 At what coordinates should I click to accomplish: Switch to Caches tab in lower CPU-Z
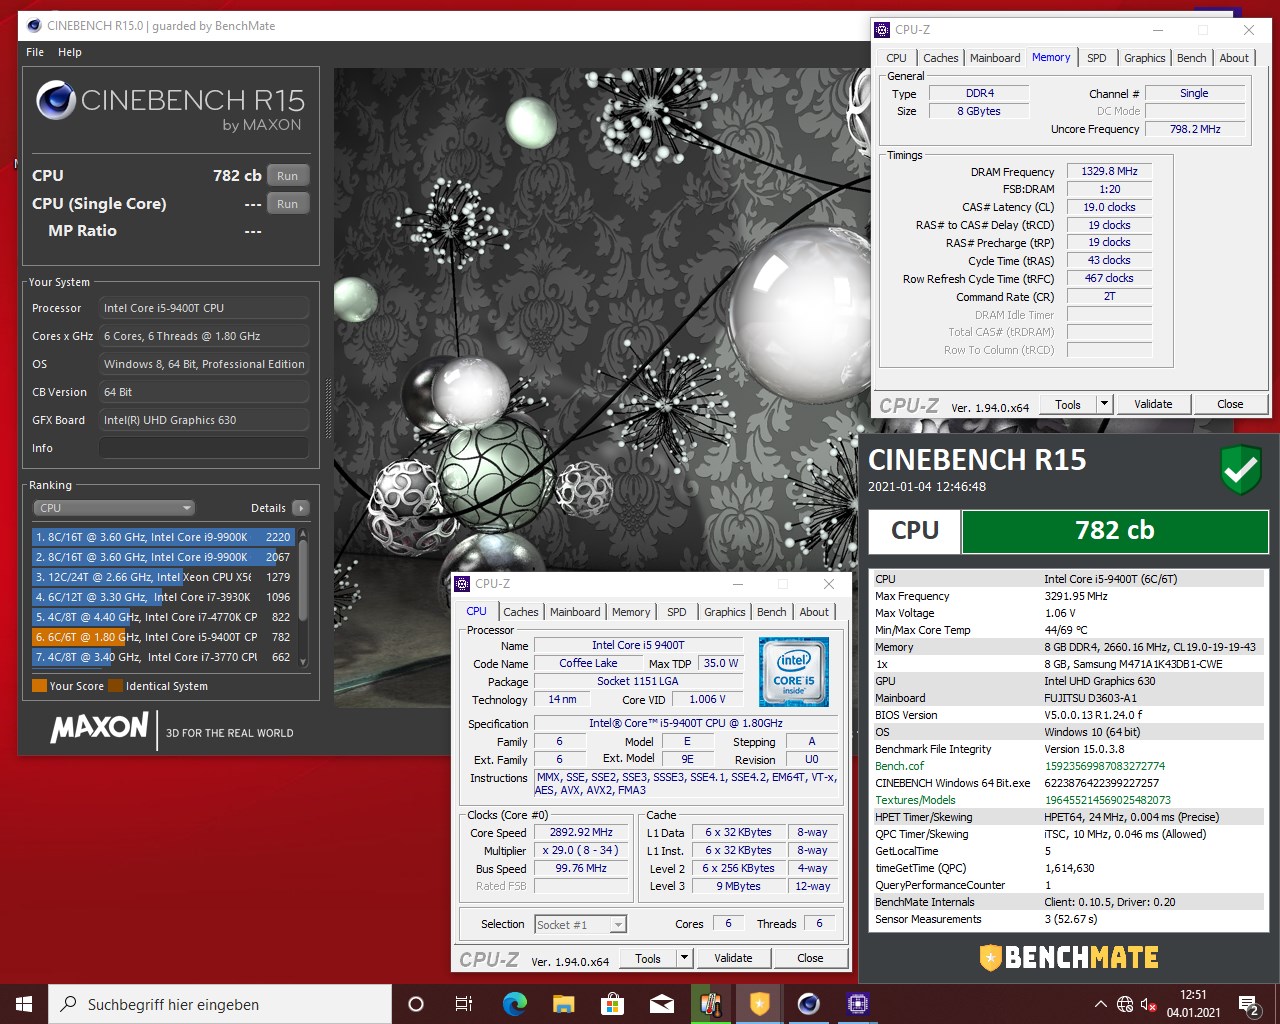(521, 612)
